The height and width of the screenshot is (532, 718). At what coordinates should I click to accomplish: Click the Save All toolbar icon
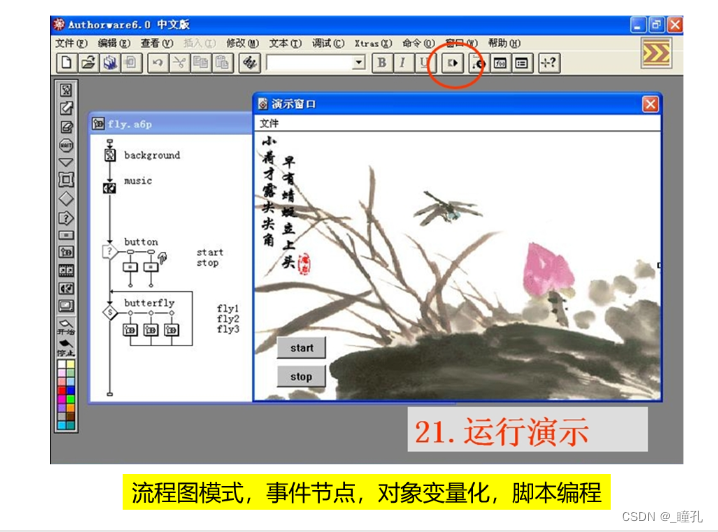tap(110, 63)
